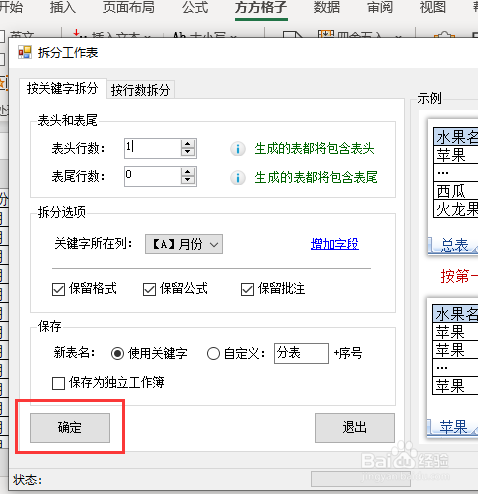Toggle the 保留公式 checkbox
478x494 pixels.
[x=149, y=289]
